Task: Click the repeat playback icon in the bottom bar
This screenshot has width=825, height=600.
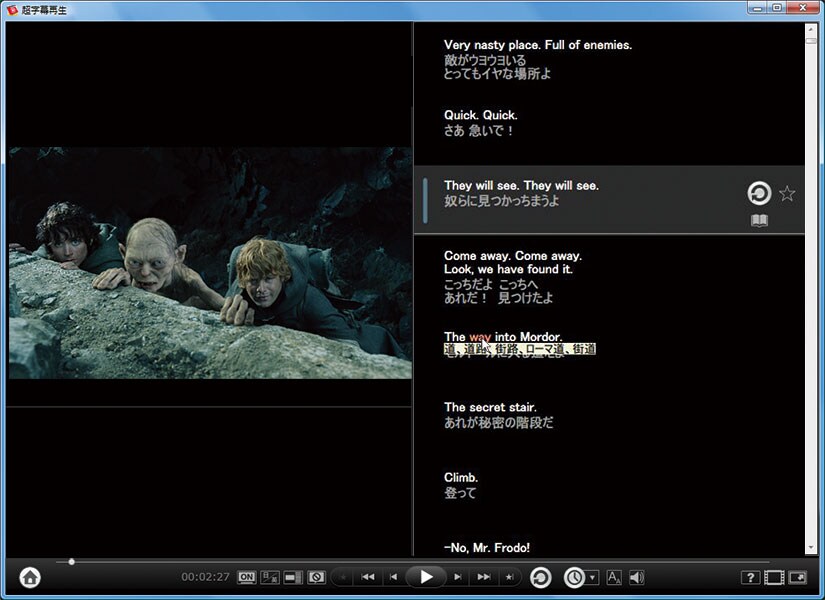Action: (x=541, y=577)
